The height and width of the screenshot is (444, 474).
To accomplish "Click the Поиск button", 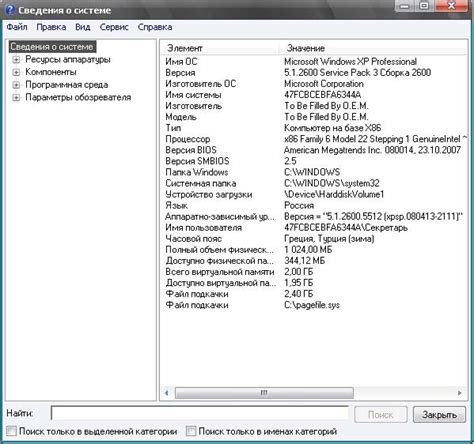I will click(381, 415).
